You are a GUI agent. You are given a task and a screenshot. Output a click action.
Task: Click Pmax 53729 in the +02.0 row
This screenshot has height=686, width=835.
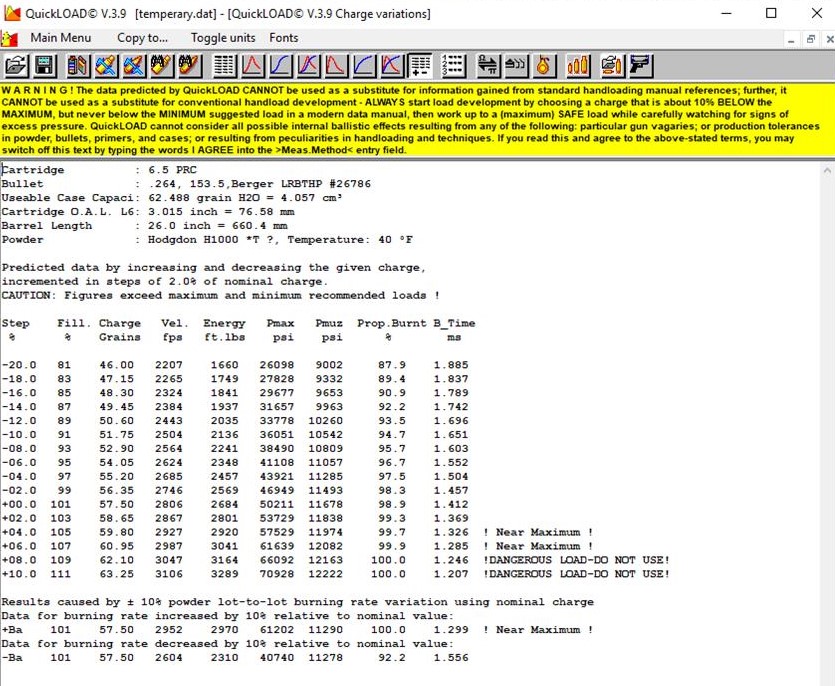coord(277,518)
